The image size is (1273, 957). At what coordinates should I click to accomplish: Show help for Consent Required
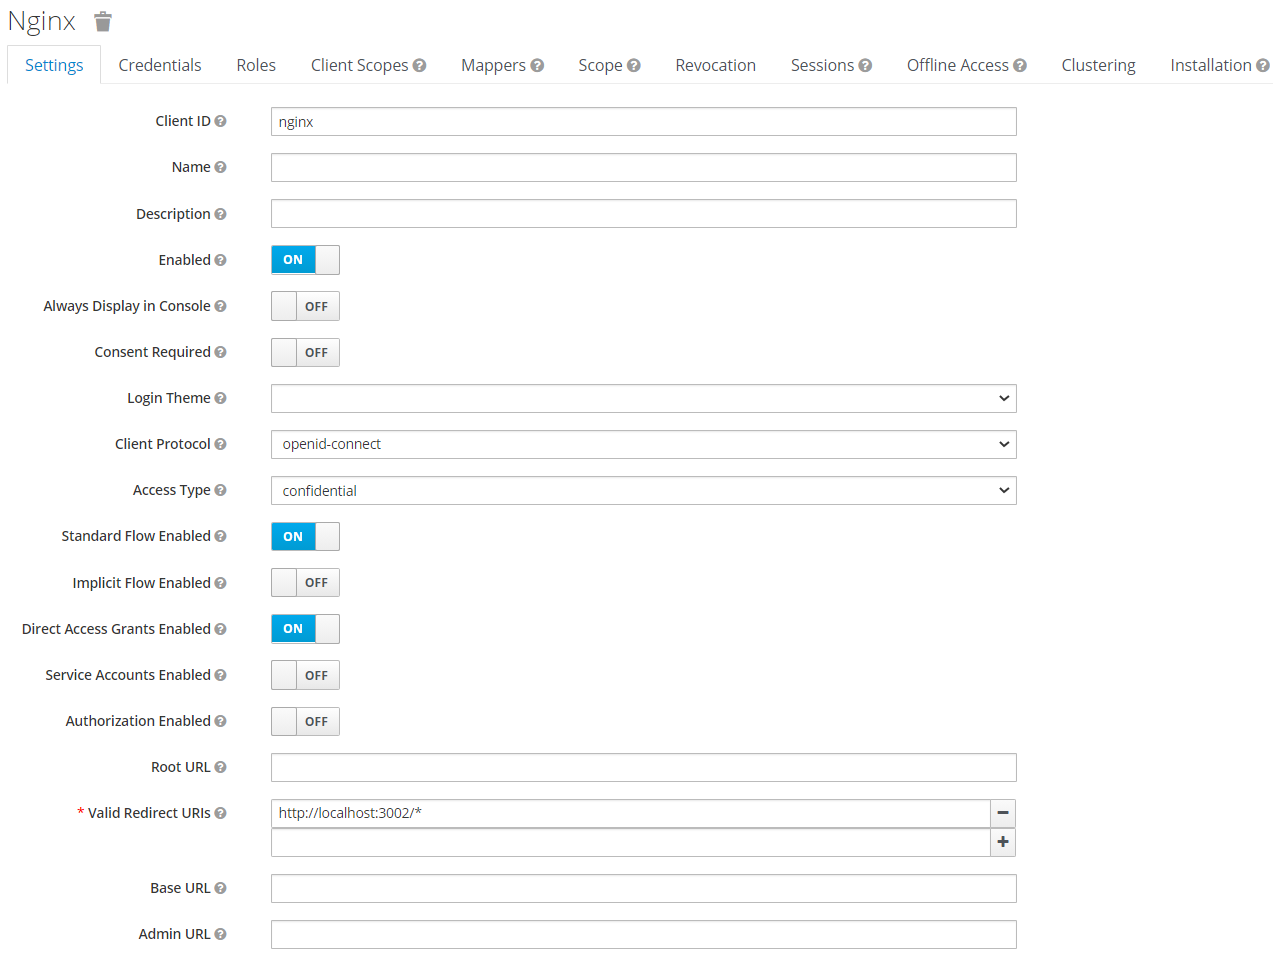tap(220, 352)
